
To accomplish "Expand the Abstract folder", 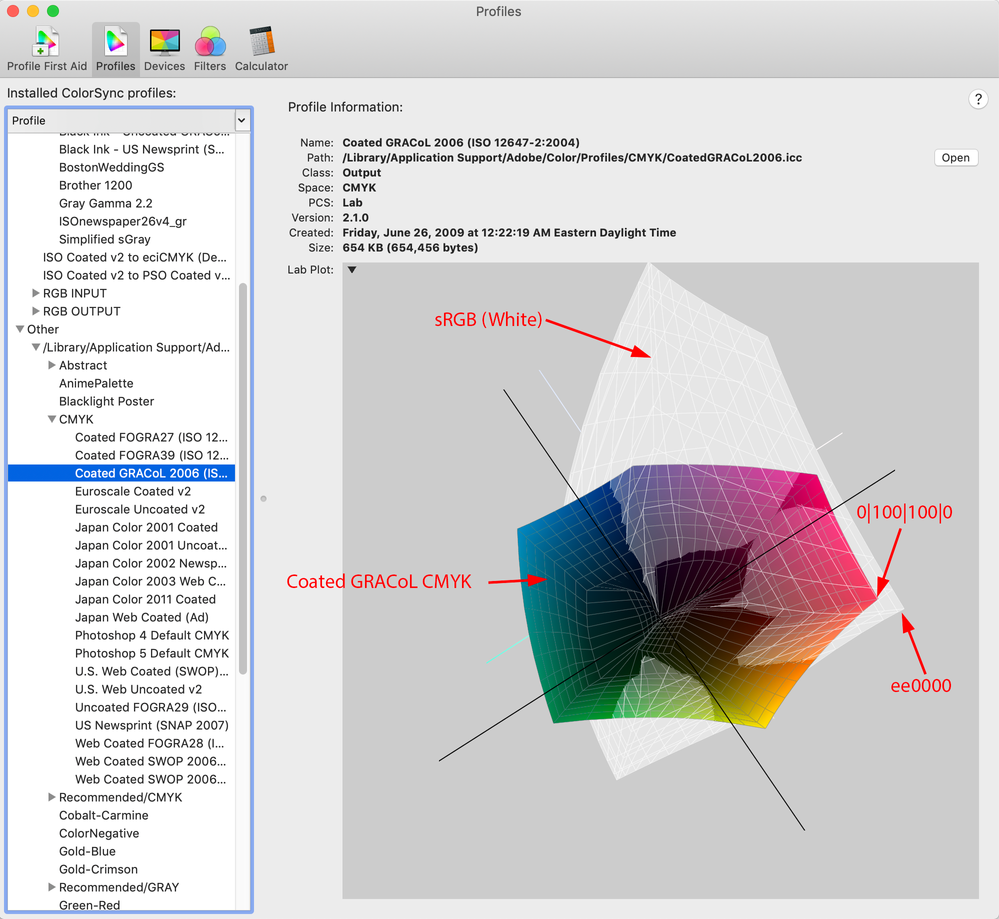I will click(52, 366).
